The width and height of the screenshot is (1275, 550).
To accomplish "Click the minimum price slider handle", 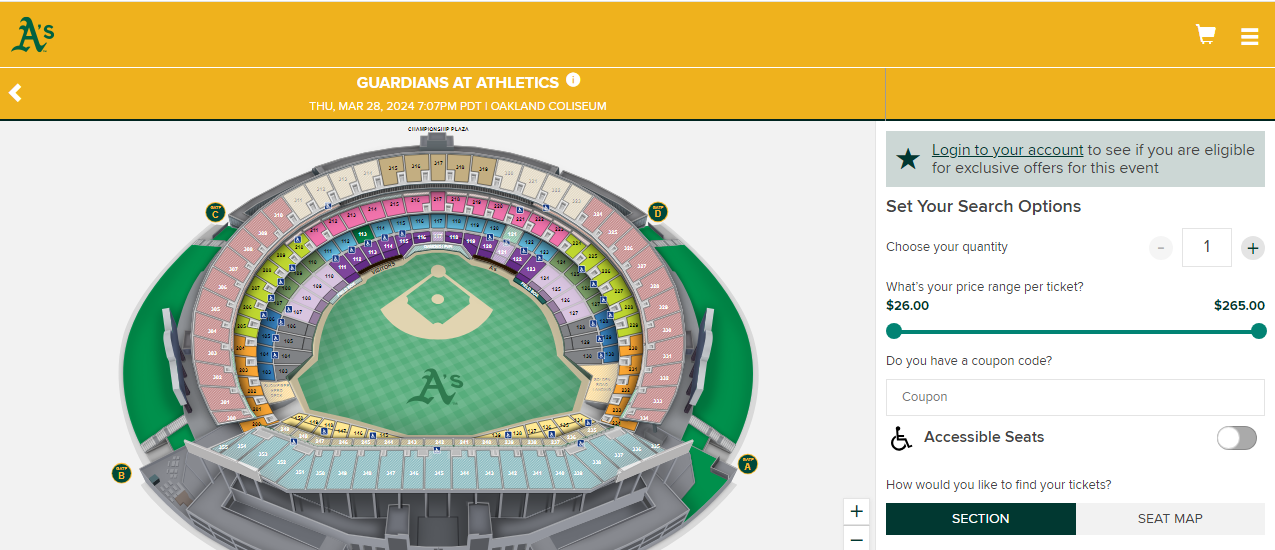I will click(894, 331).
